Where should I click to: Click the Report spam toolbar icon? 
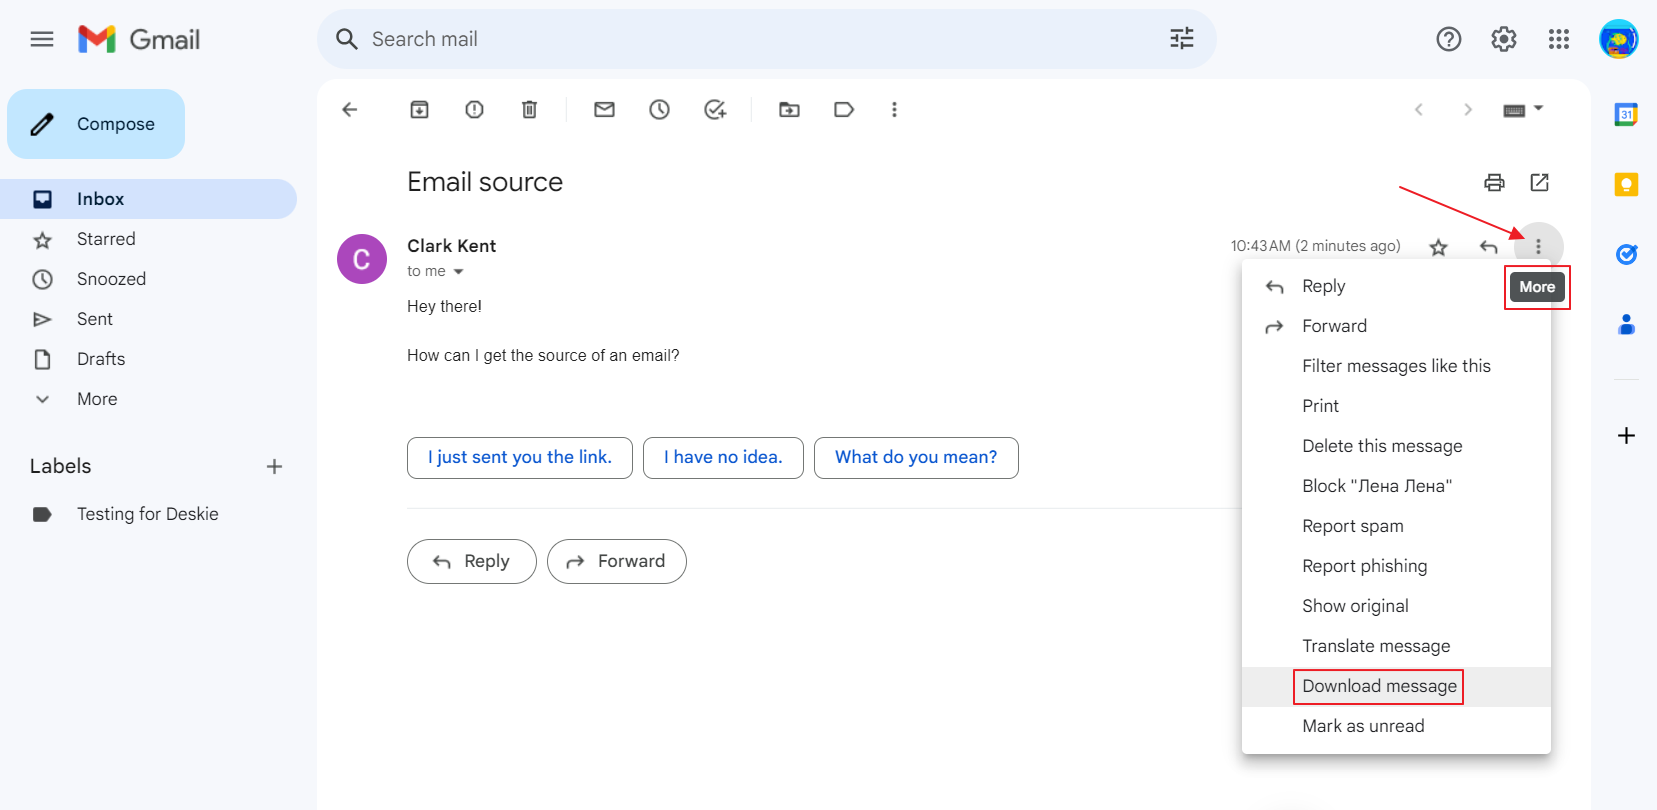474,110
